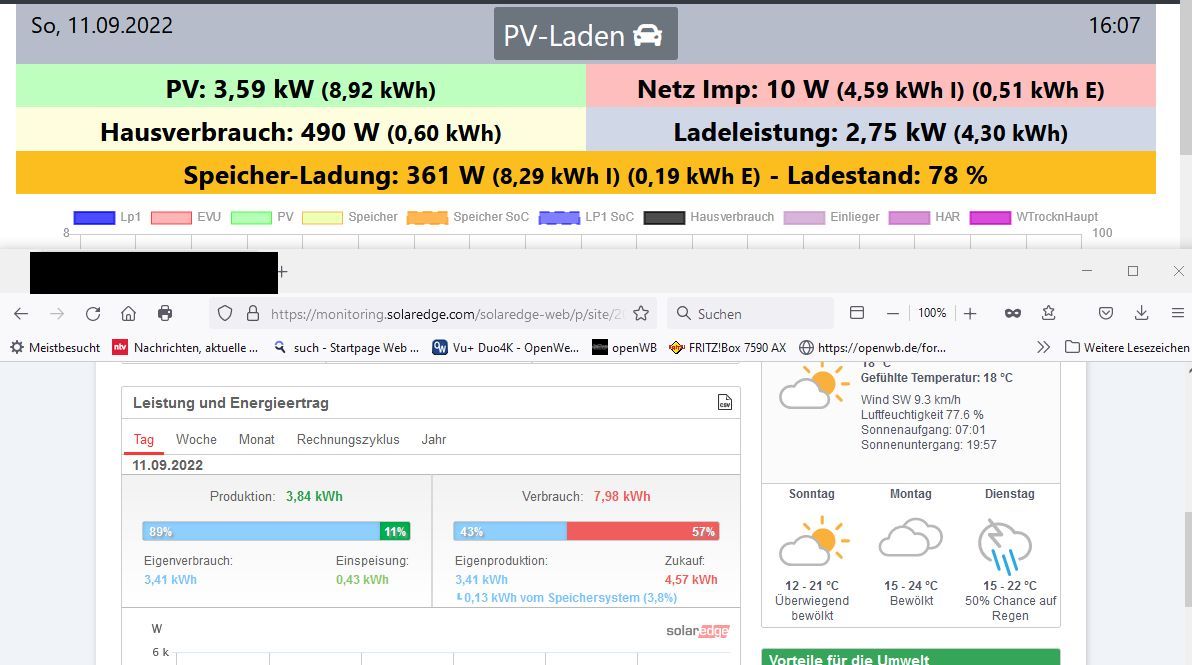1192x665 pixels.
Task: Maximize the Firefox window
Action: [x=1133, y=271]
